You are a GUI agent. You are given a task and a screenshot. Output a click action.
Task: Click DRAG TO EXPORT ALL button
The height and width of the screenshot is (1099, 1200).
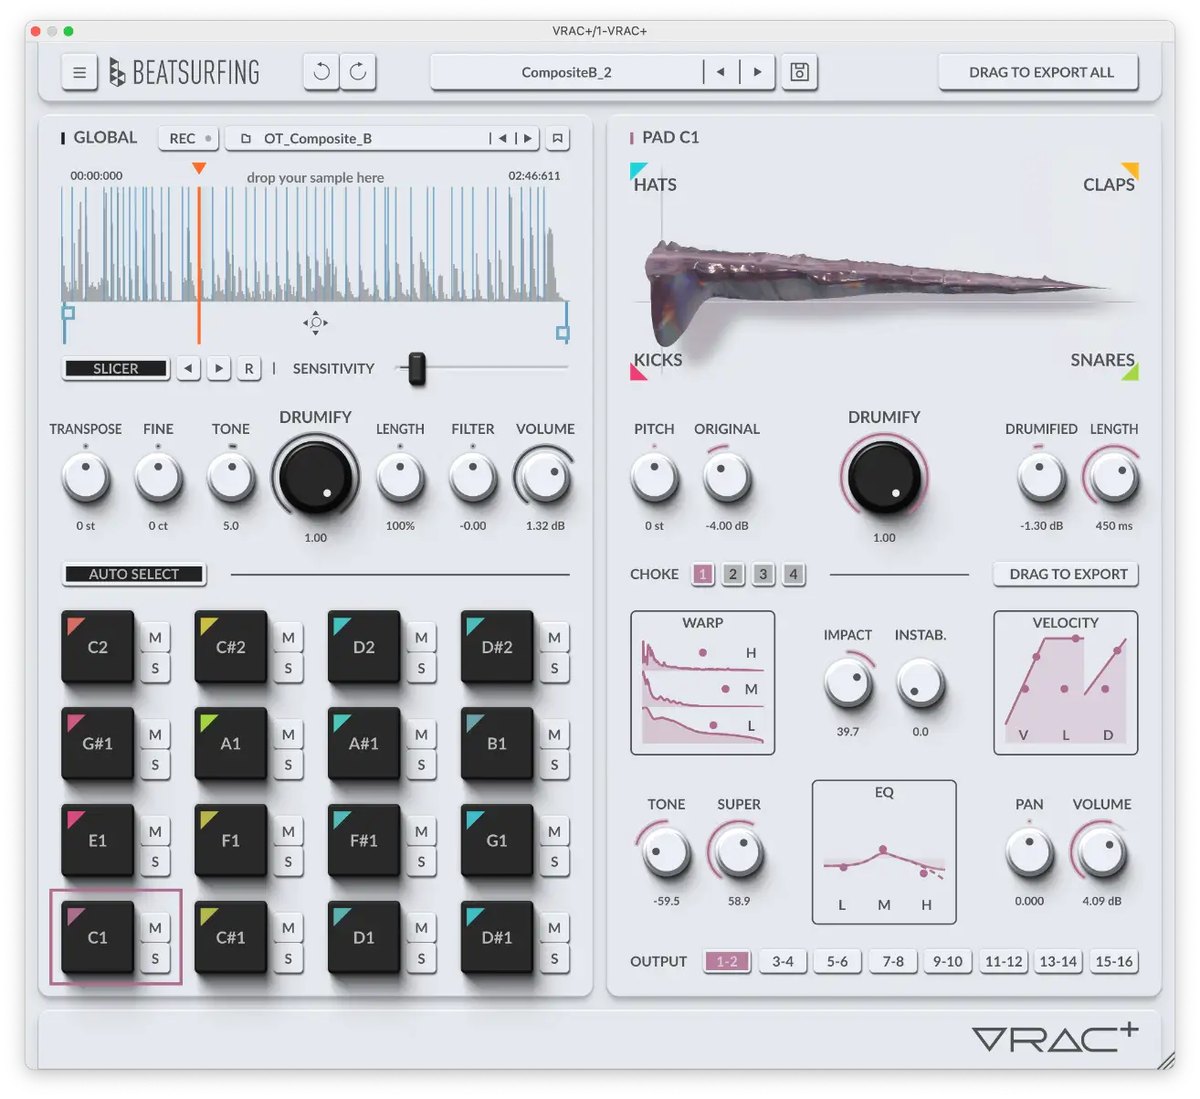[x=1040, y=72]
